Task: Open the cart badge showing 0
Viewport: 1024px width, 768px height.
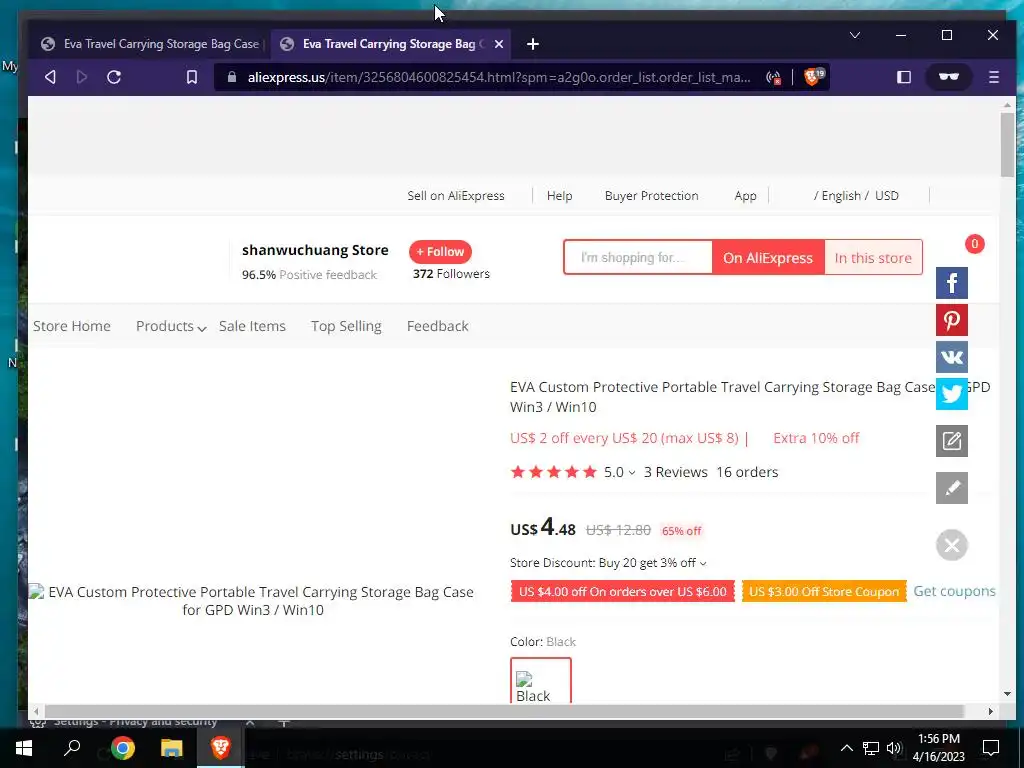Action: click(x=974, y=244)
